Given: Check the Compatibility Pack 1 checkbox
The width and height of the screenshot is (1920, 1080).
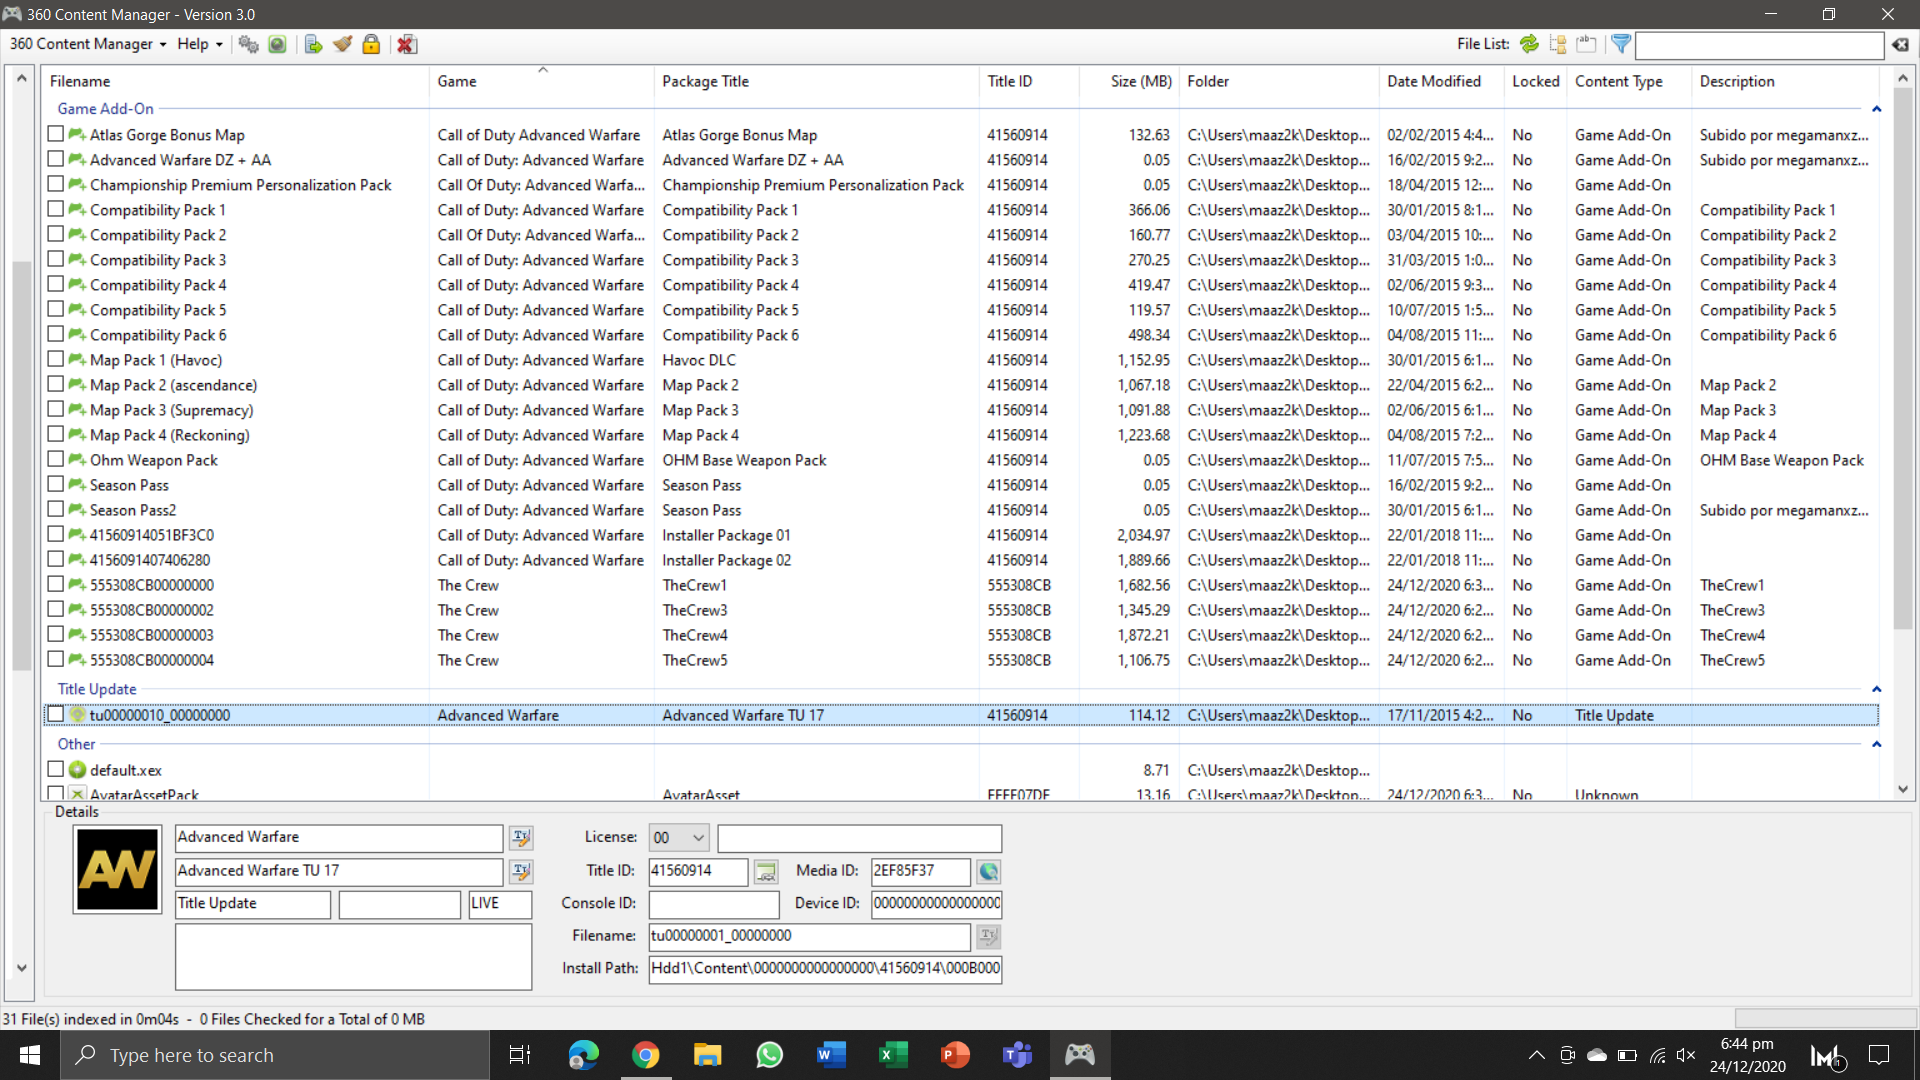Looking at the screenshot, I should tap(56, 209).
